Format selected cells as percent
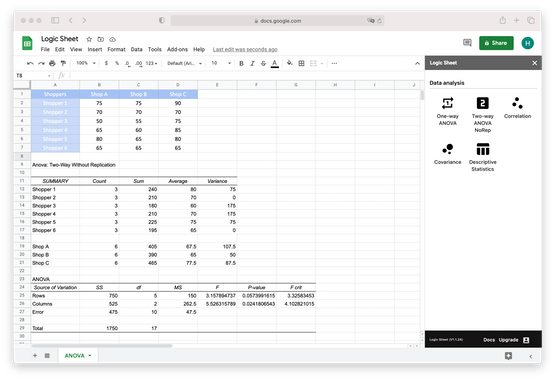 [117, 63]
